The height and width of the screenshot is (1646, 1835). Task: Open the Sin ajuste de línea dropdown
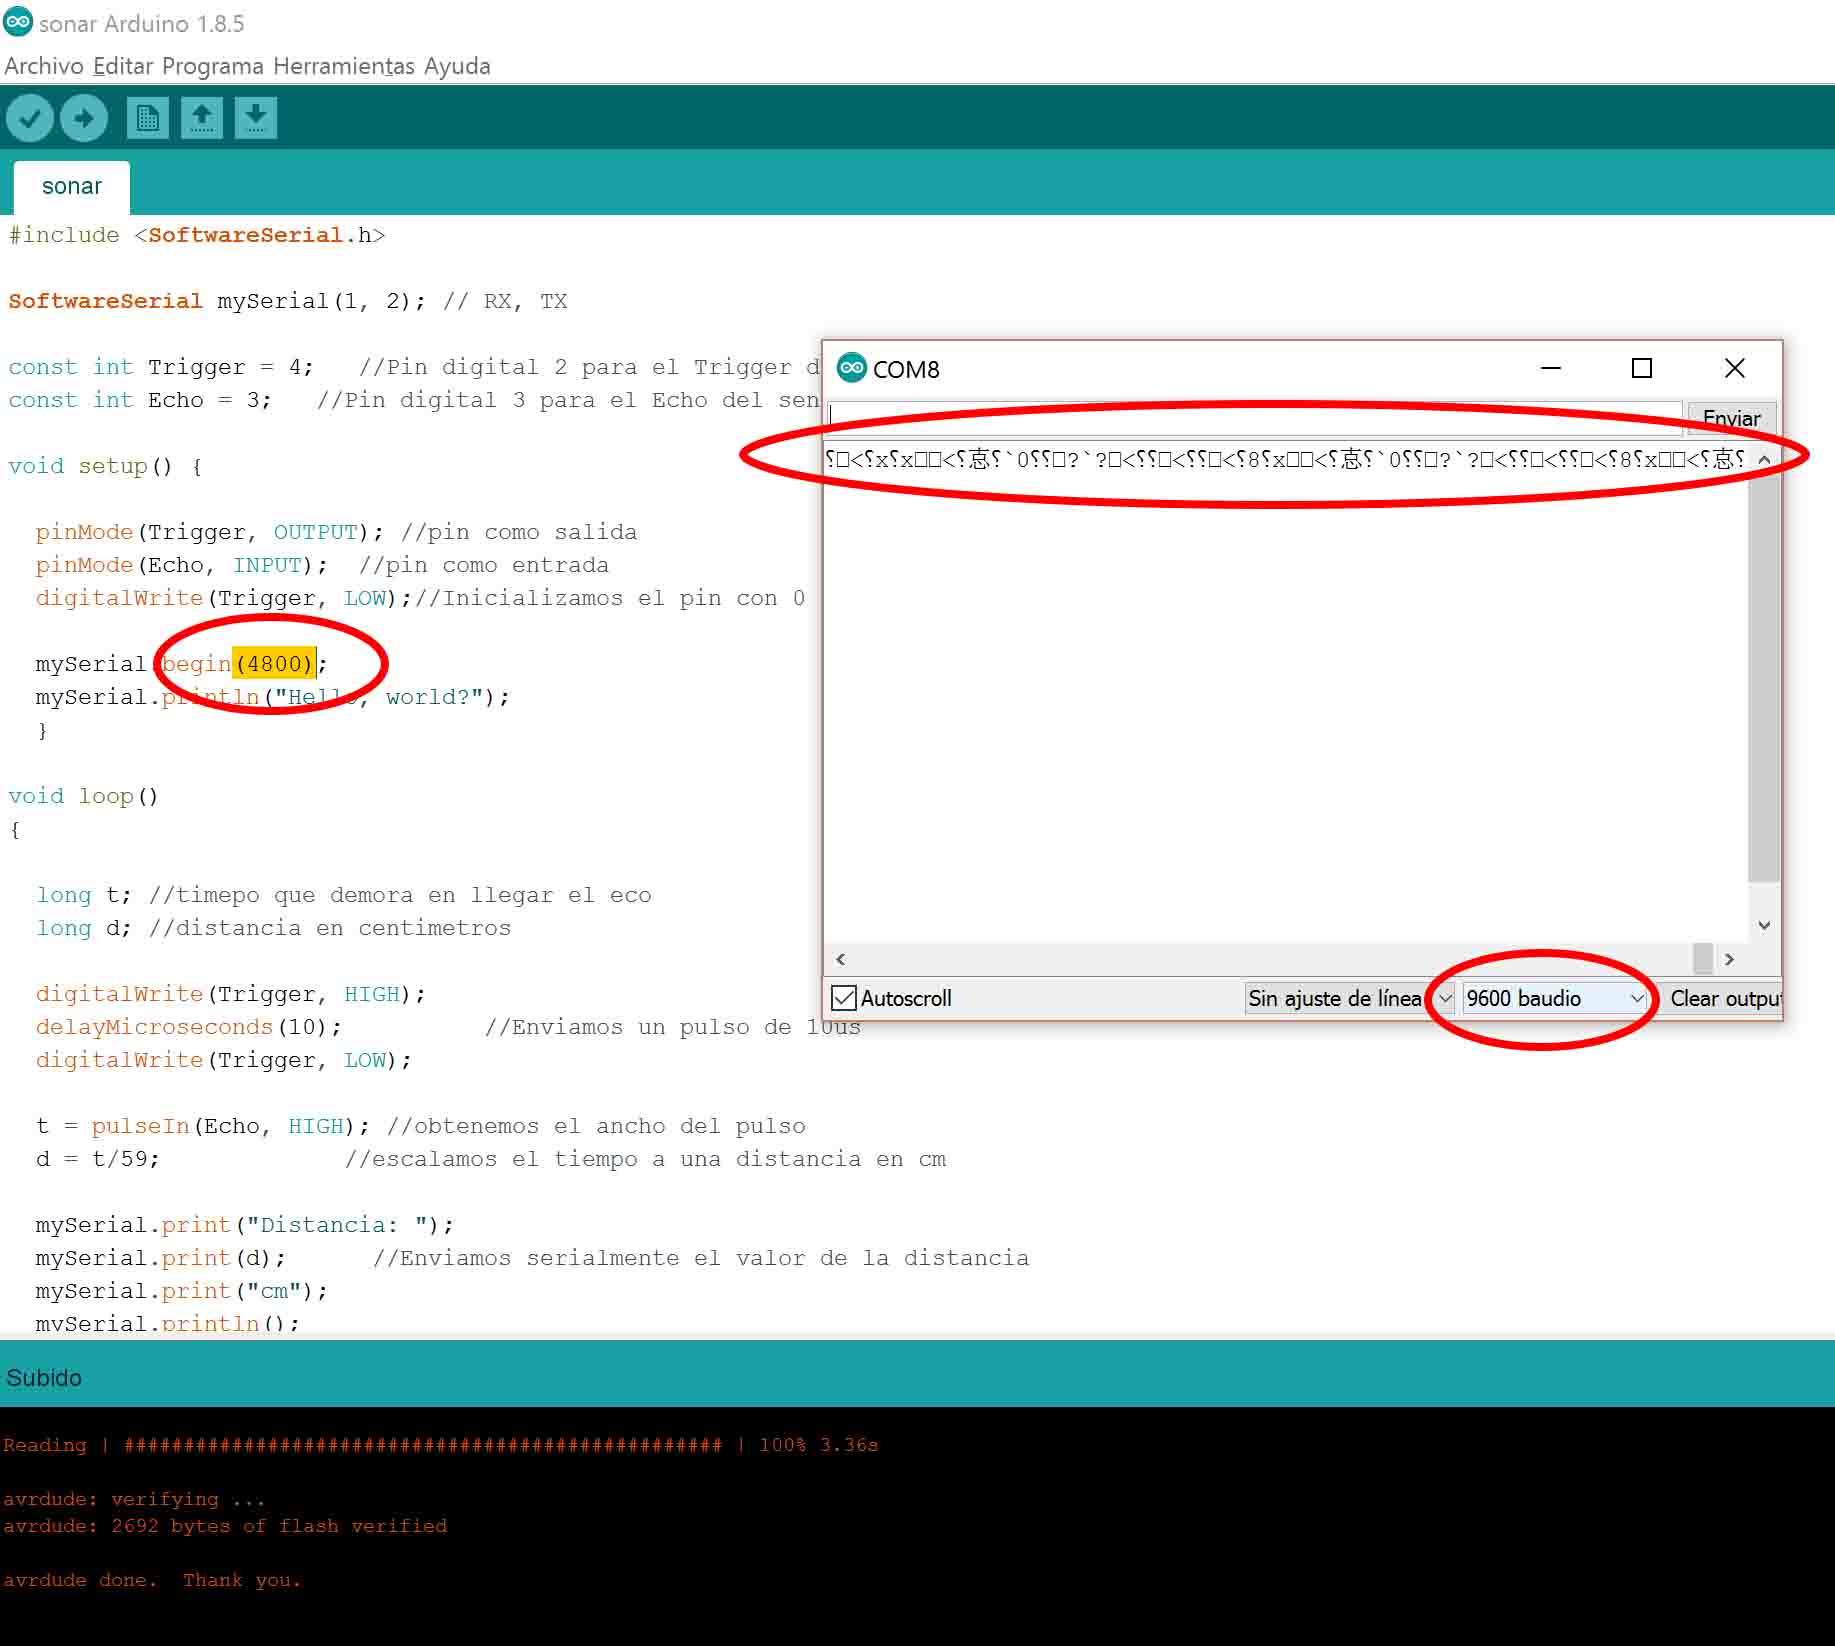[x=1350, y=998]
